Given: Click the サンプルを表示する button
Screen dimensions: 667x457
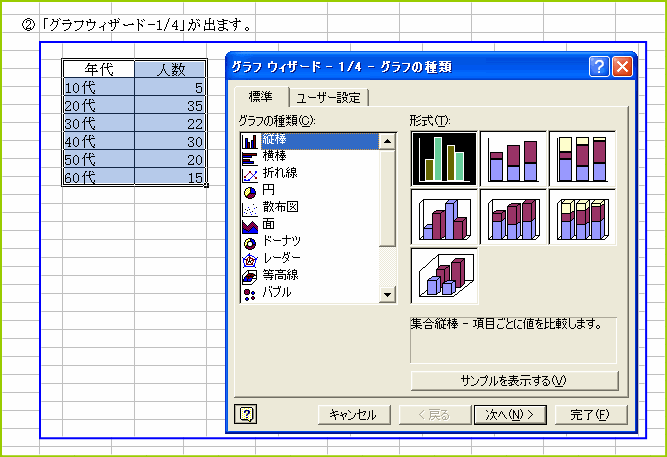Looking at the screenshot, I should (x=514, y=380).
